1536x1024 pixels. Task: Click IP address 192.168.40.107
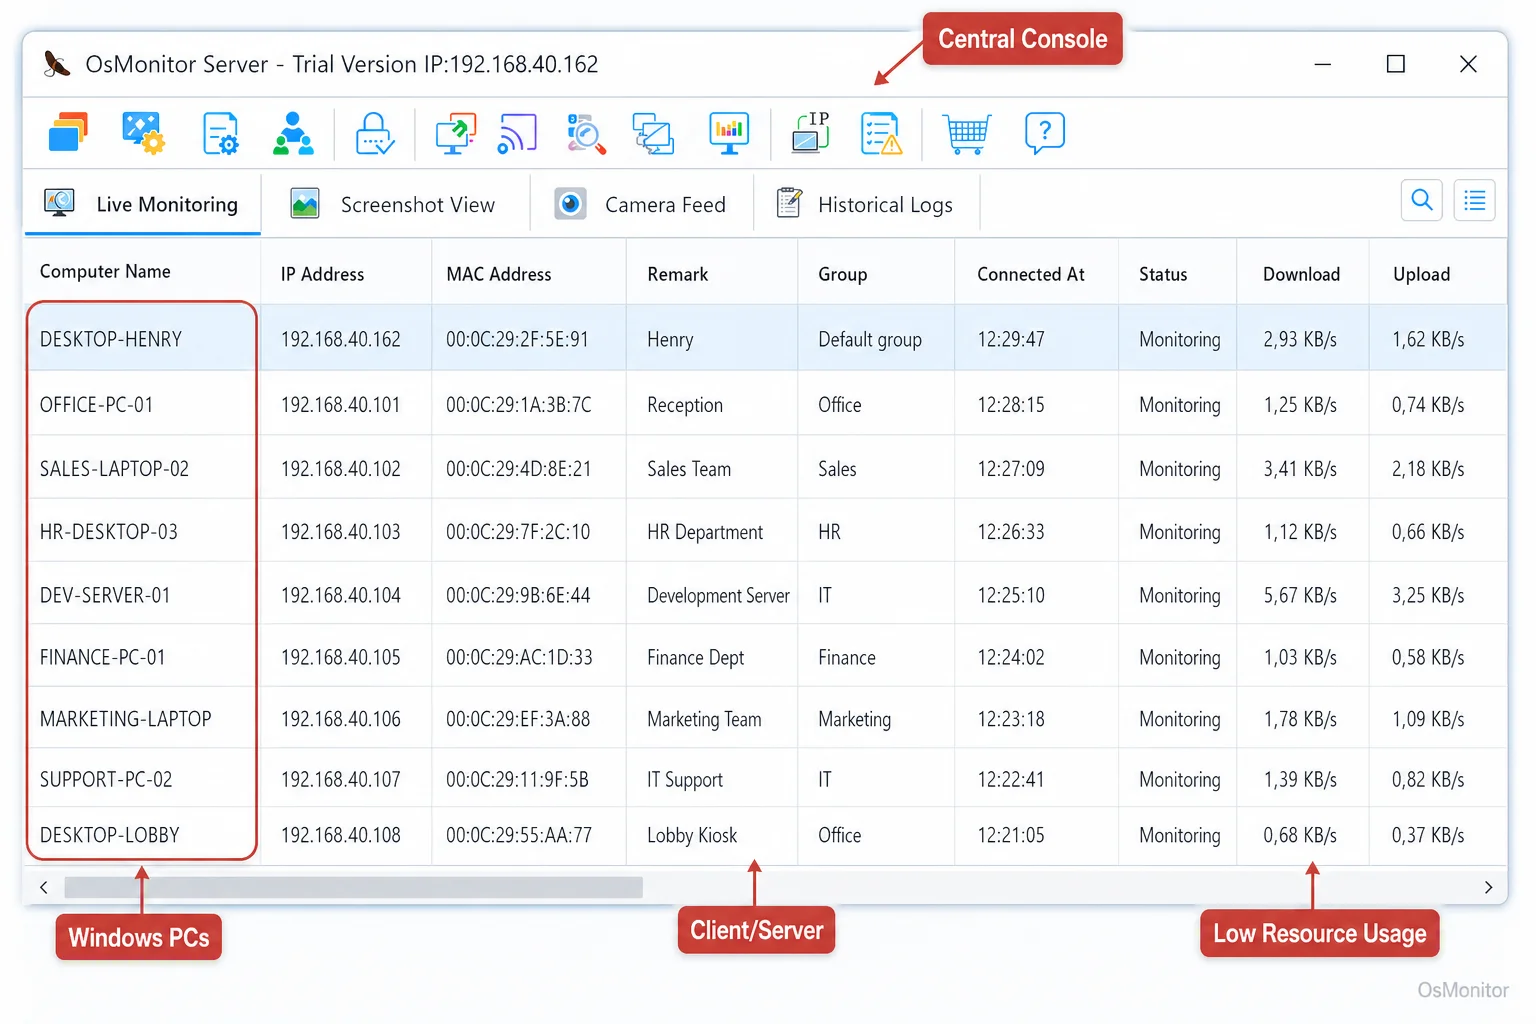[x=340, y=779]
